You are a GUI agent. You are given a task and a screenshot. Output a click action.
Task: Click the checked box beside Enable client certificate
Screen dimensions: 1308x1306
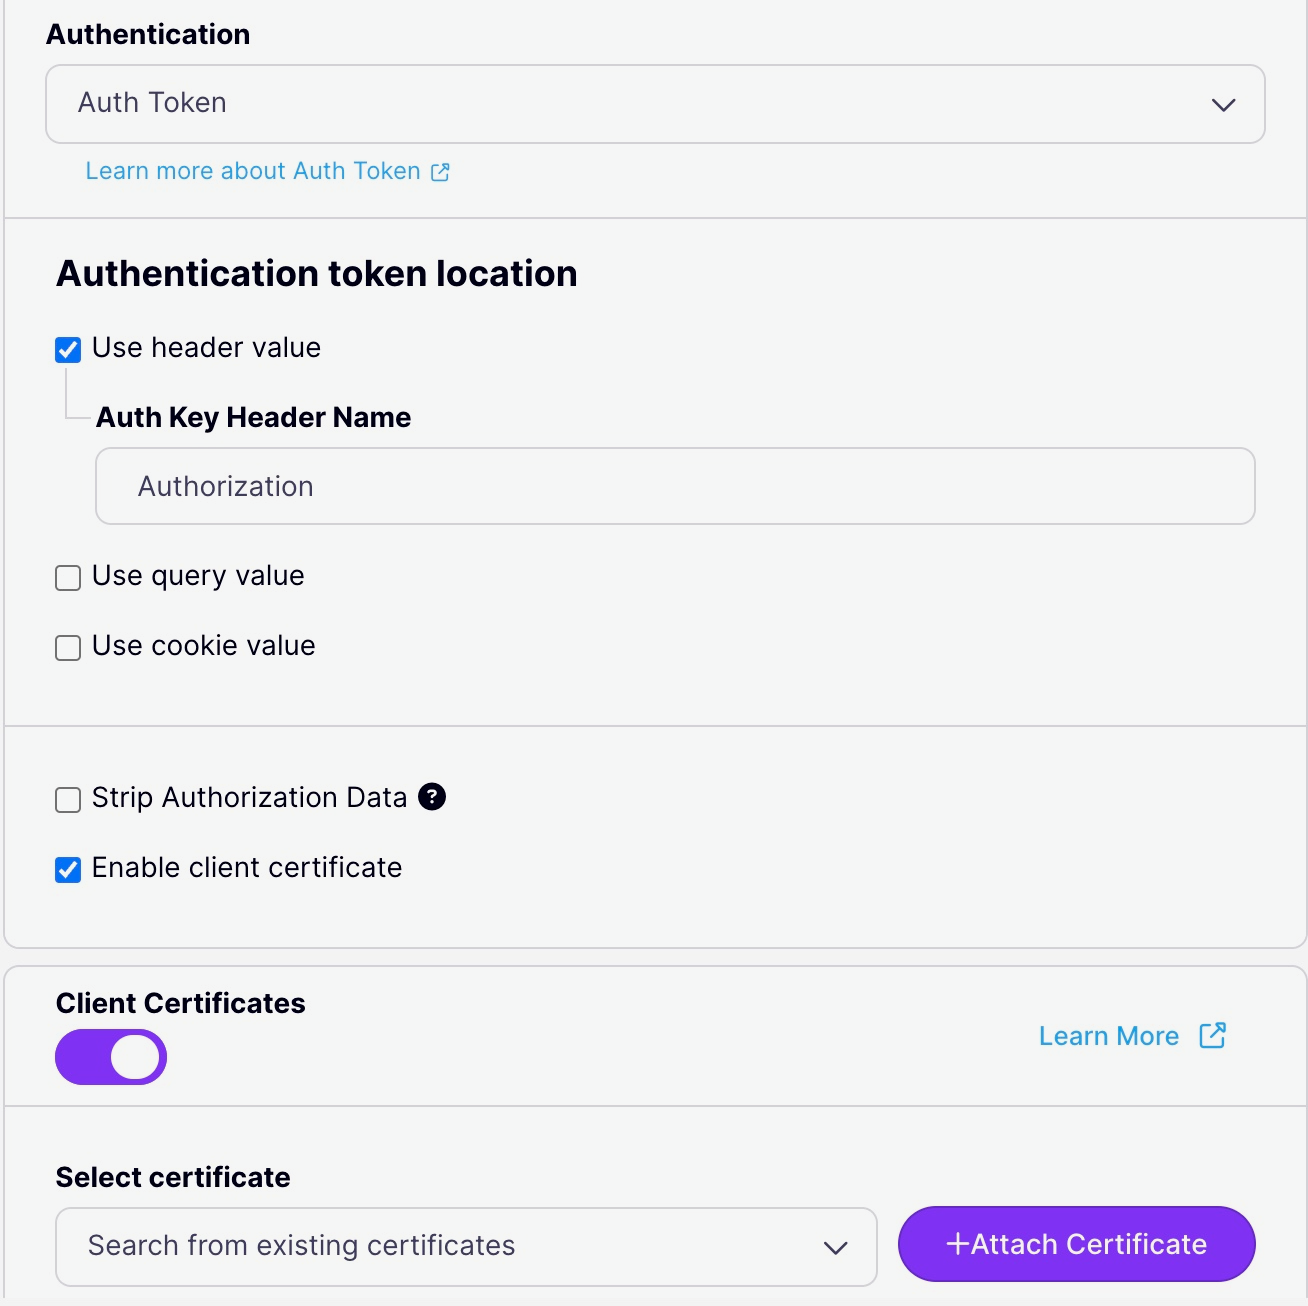(x=67, y=870)
